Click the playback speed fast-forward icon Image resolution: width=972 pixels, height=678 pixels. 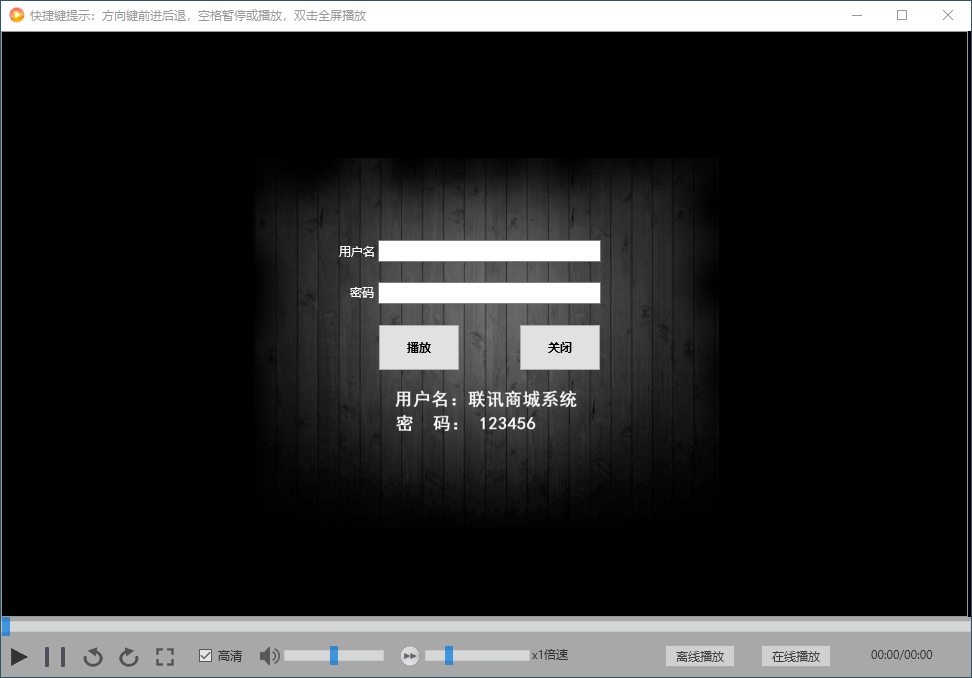tap(410, 656)
